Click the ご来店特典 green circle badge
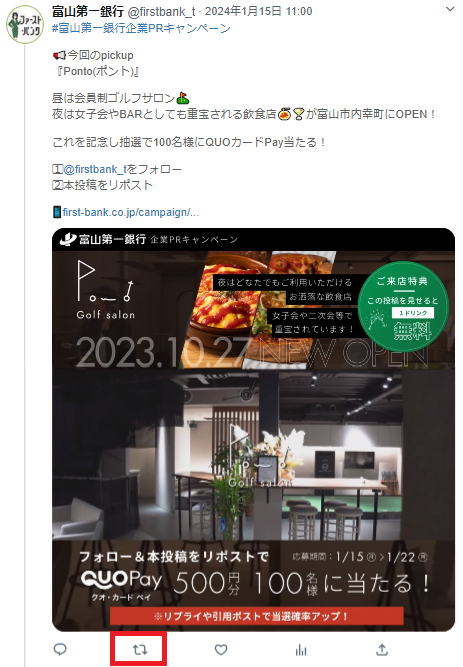 coord(403,306)
